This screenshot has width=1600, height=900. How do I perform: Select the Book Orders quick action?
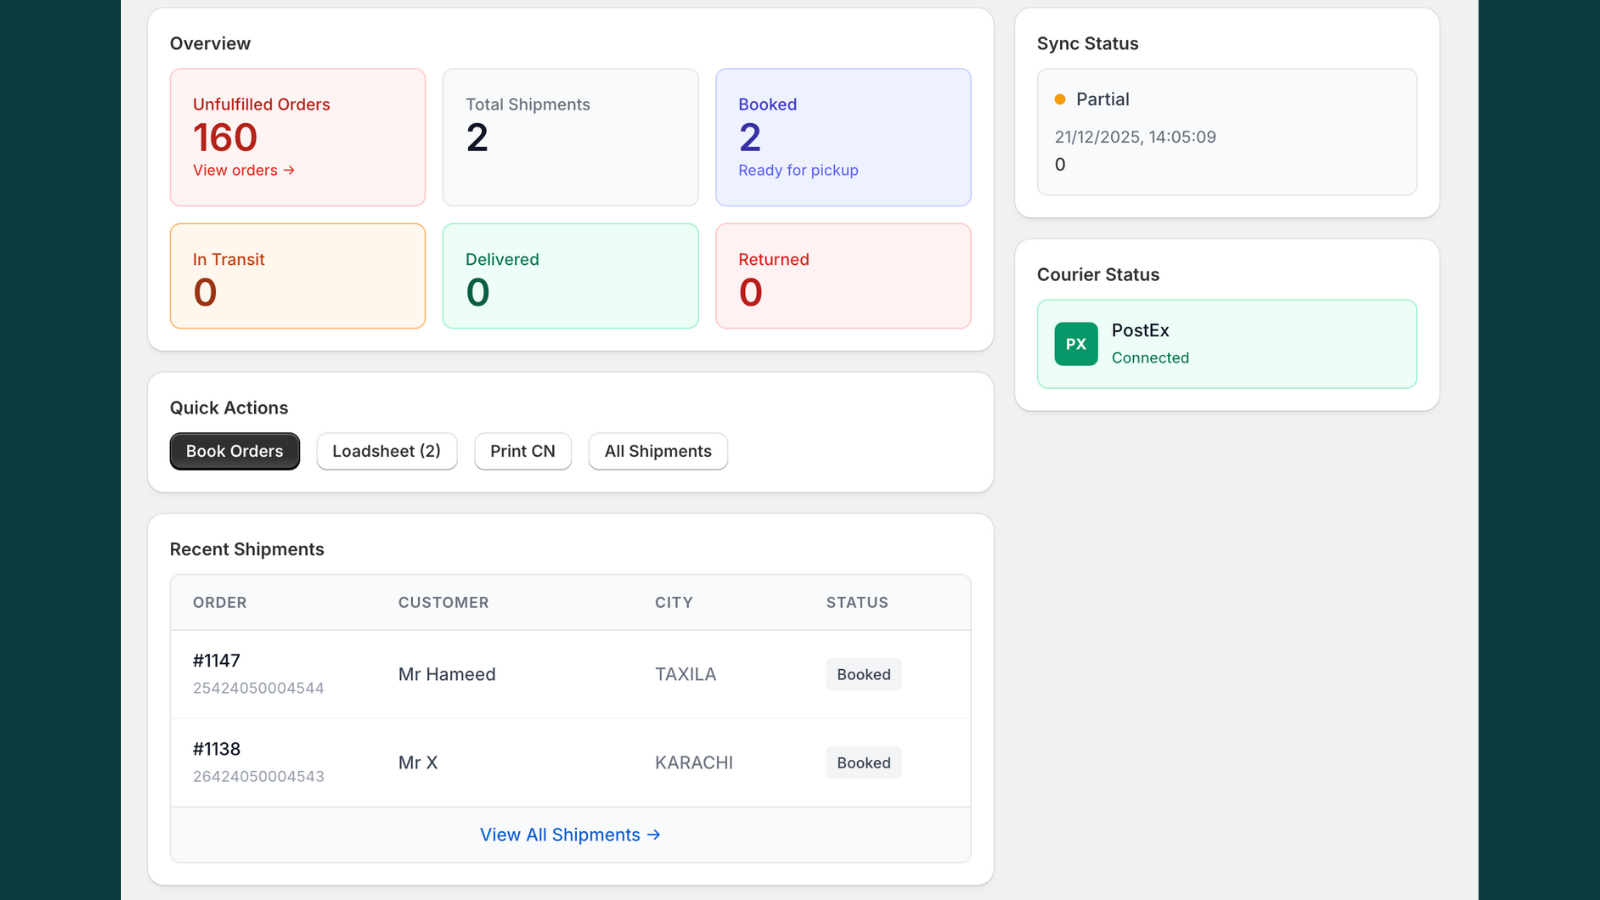click(234, 451)
